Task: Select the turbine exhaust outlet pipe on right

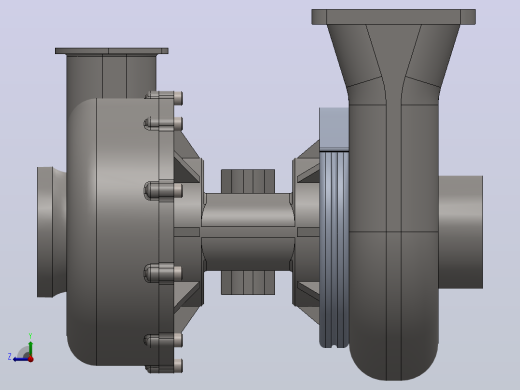Action: pos(461,232)
